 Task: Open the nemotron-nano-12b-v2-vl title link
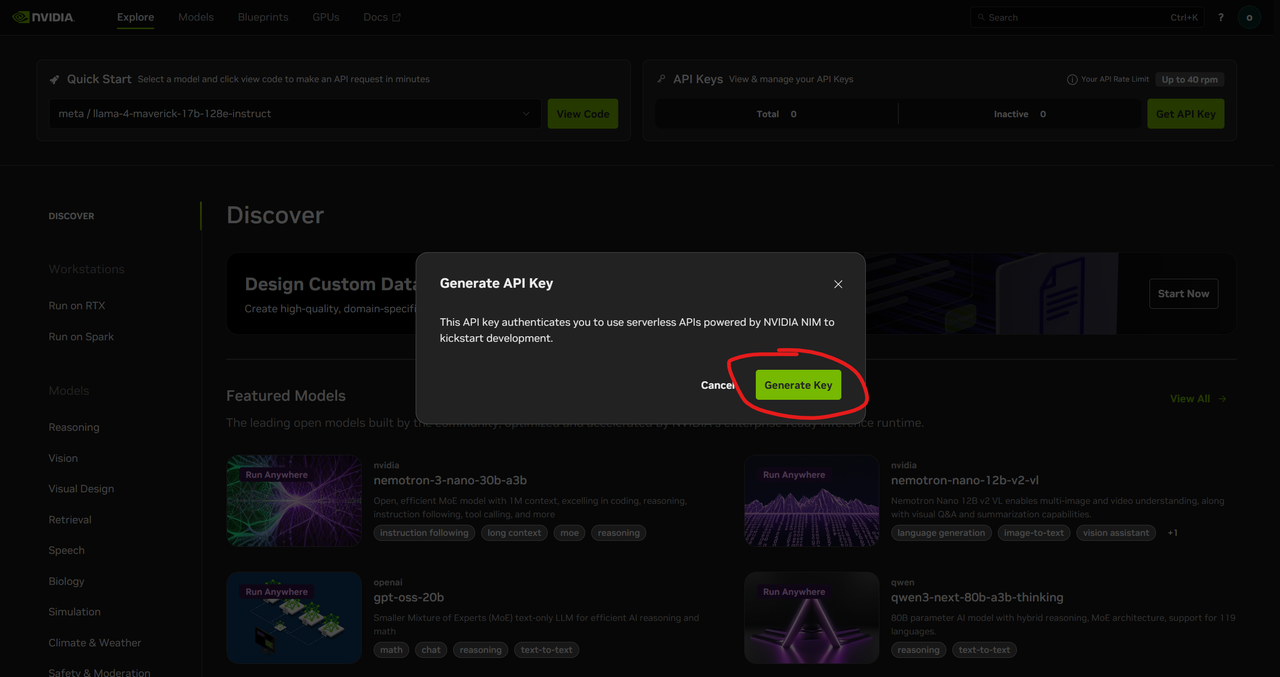click(965, 480)
